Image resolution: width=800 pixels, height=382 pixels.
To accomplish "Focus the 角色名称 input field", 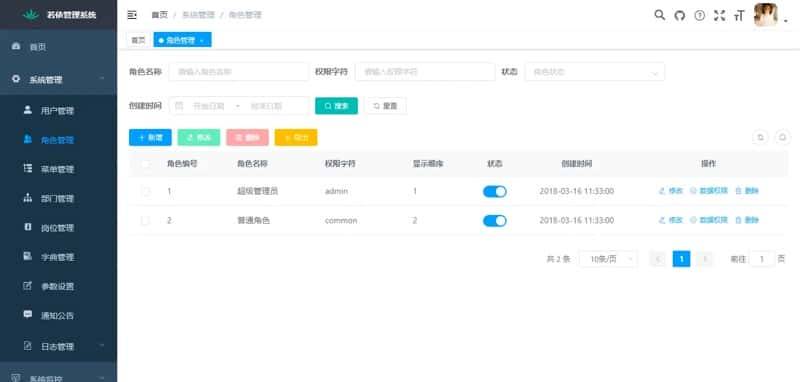I will (x=238, y=72).
